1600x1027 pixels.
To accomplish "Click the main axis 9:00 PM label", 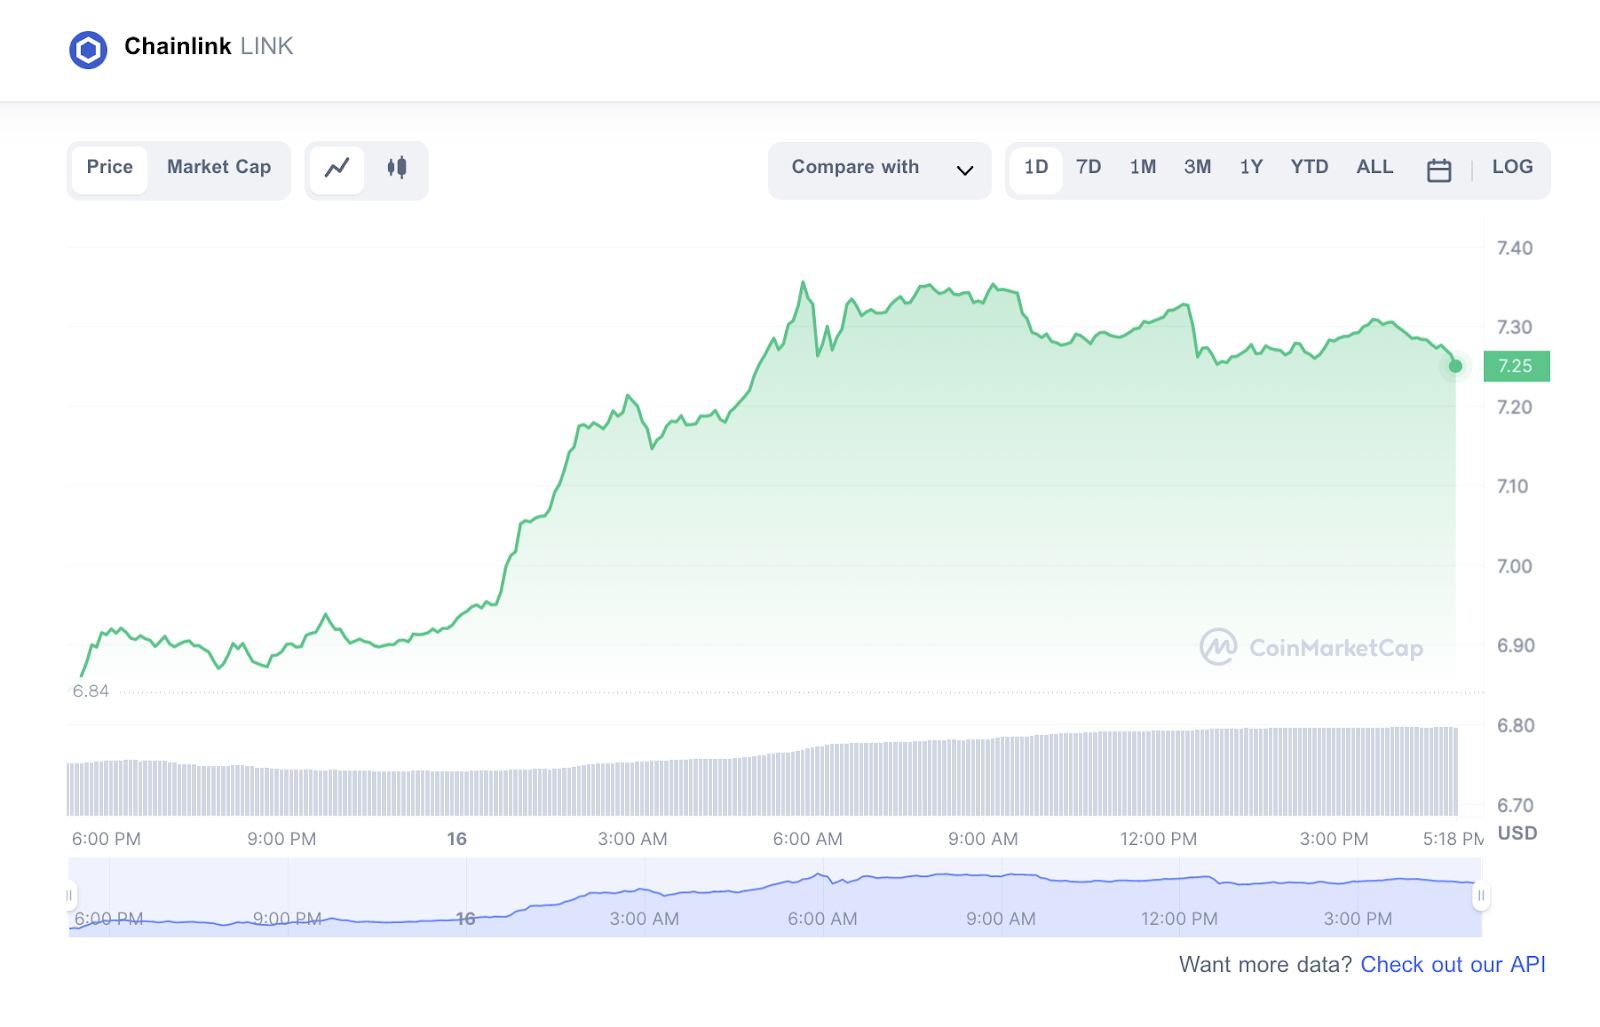I will (x=282, y=839).
